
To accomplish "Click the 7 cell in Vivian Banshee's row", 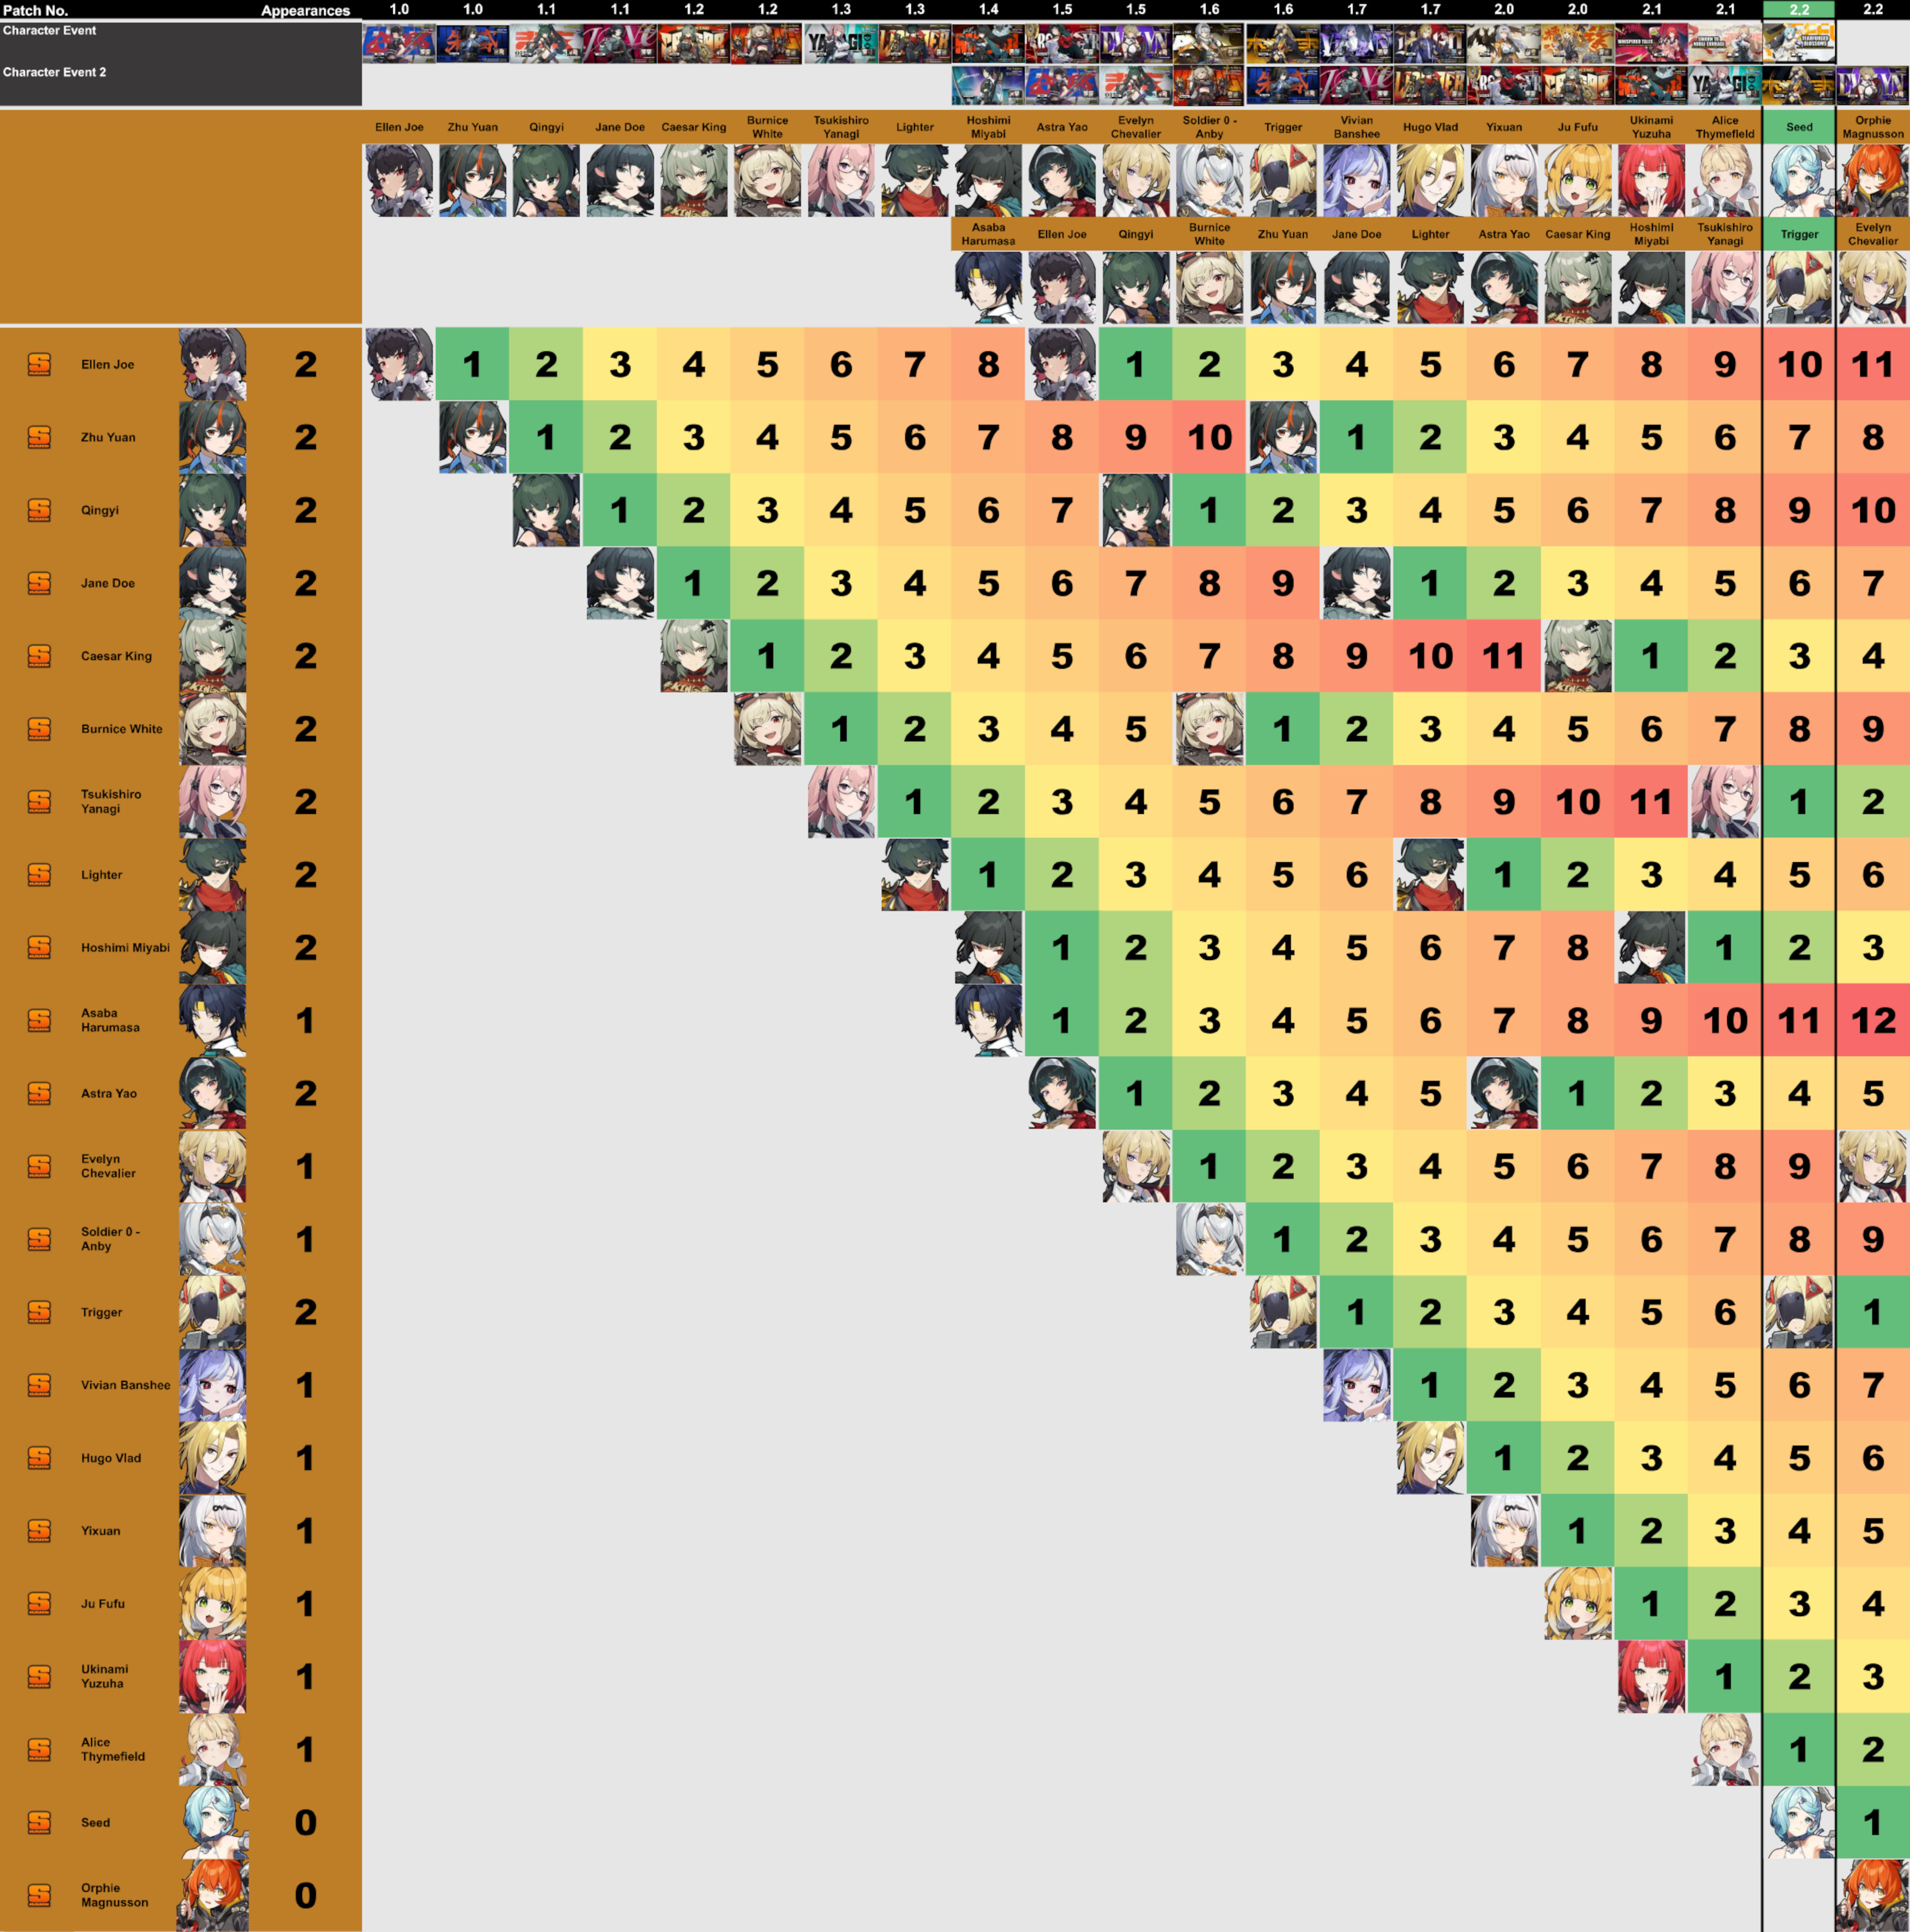I will point(1873,1385).
